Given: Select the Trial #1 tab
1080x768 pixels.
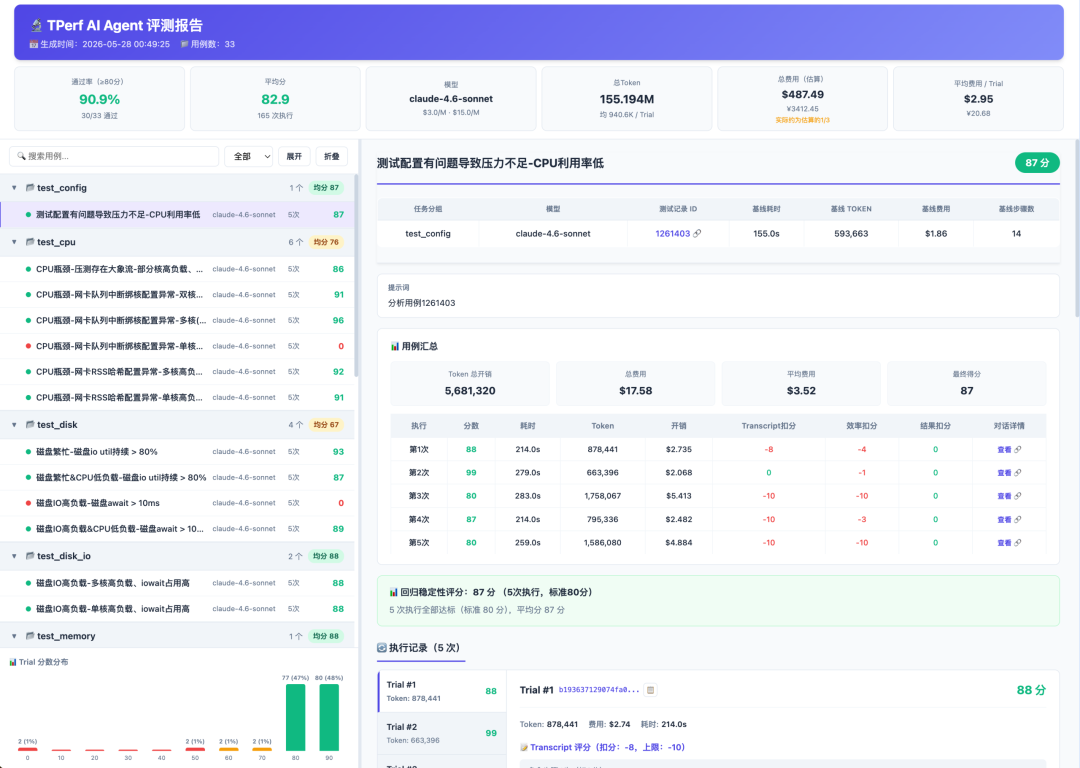Looking at the screenshot, I should pyautogui.click(x=442, y=691).
